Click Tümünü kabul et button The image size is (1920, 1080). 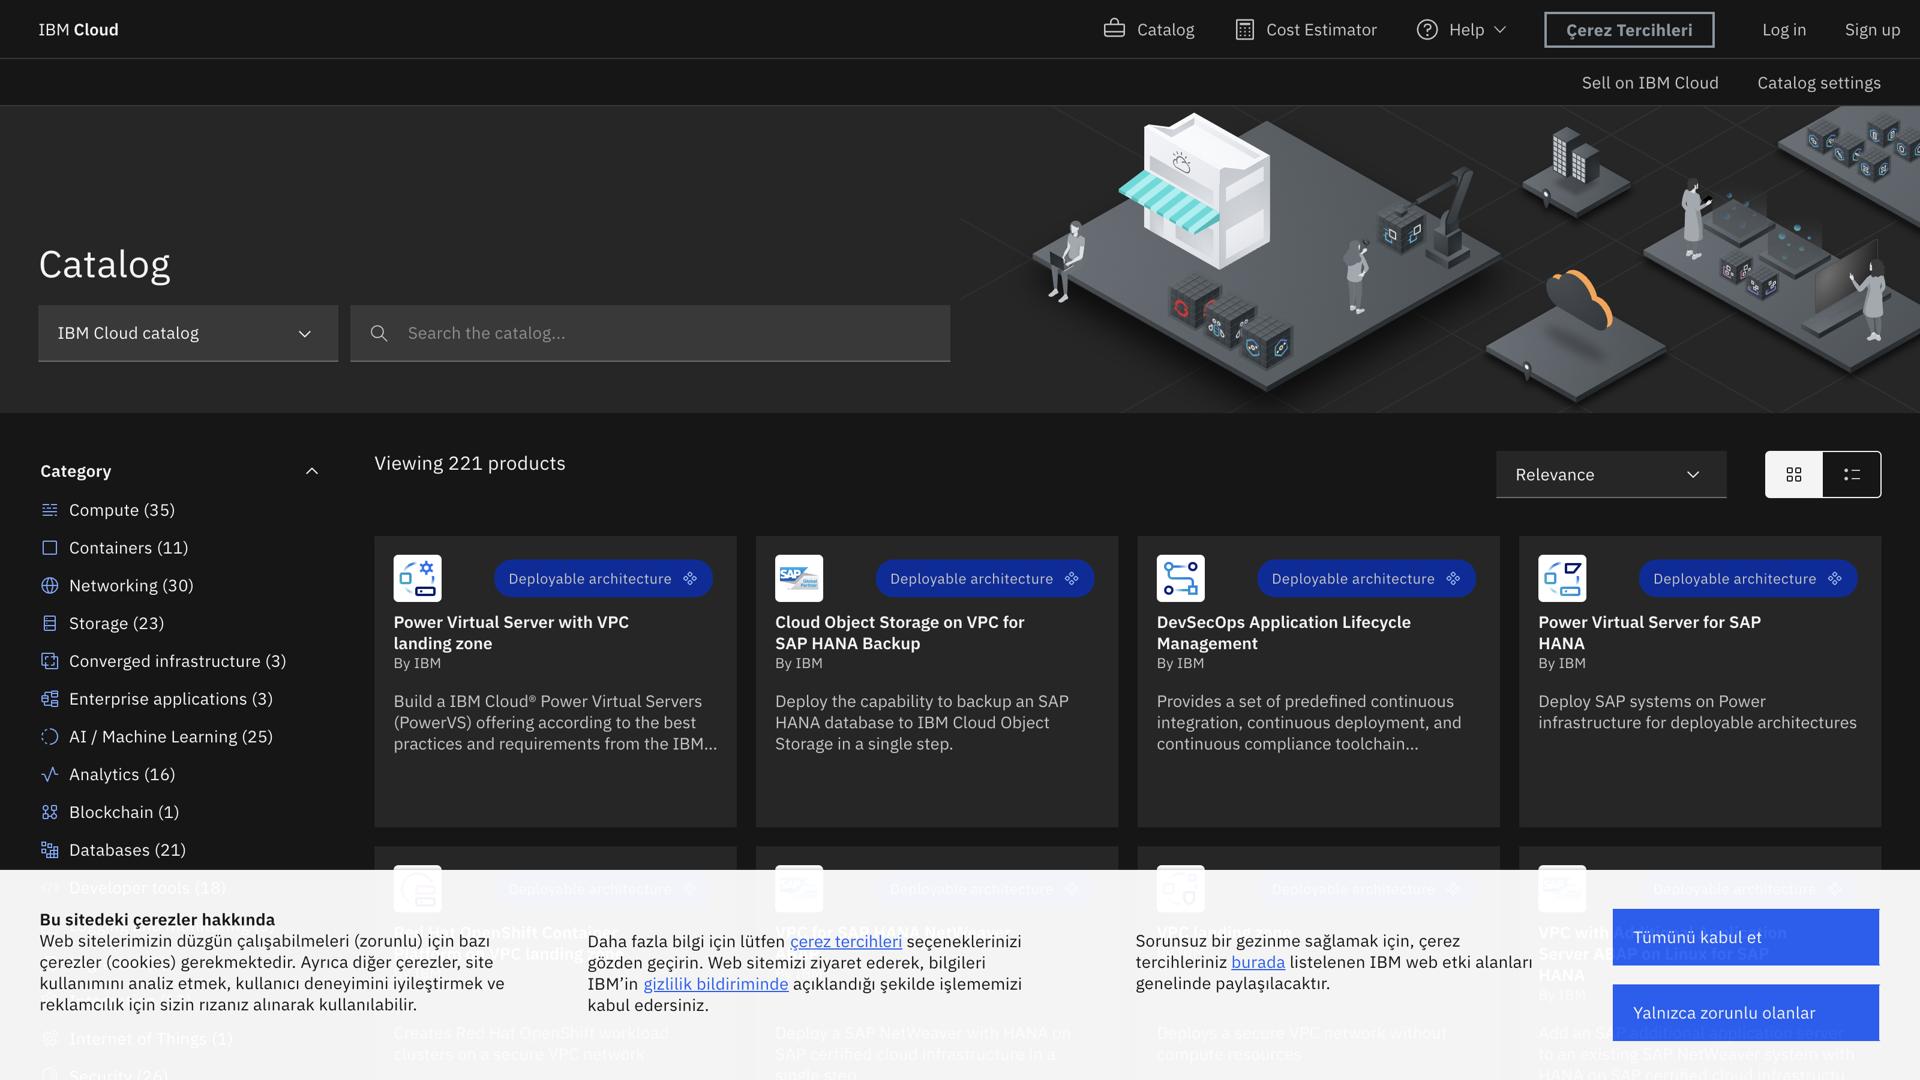coord(1745,937)
